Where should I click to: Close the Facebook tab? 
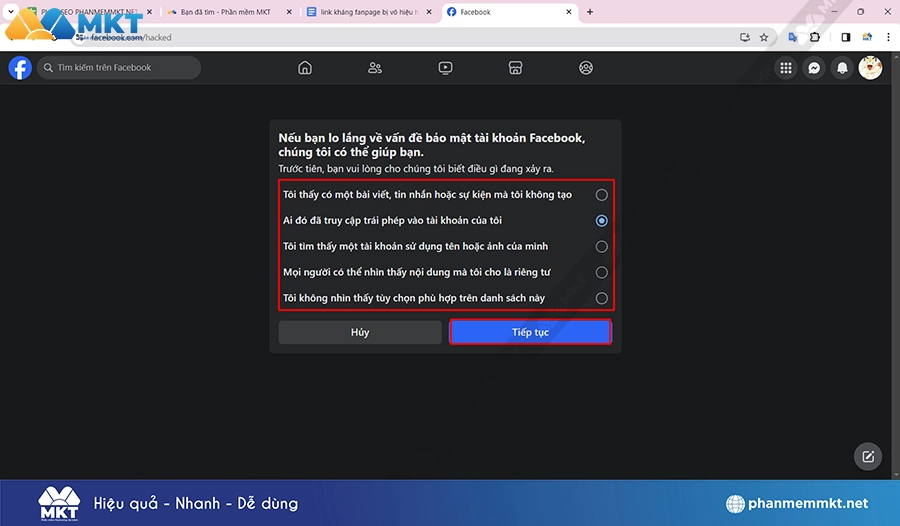[x=569, y=11]
